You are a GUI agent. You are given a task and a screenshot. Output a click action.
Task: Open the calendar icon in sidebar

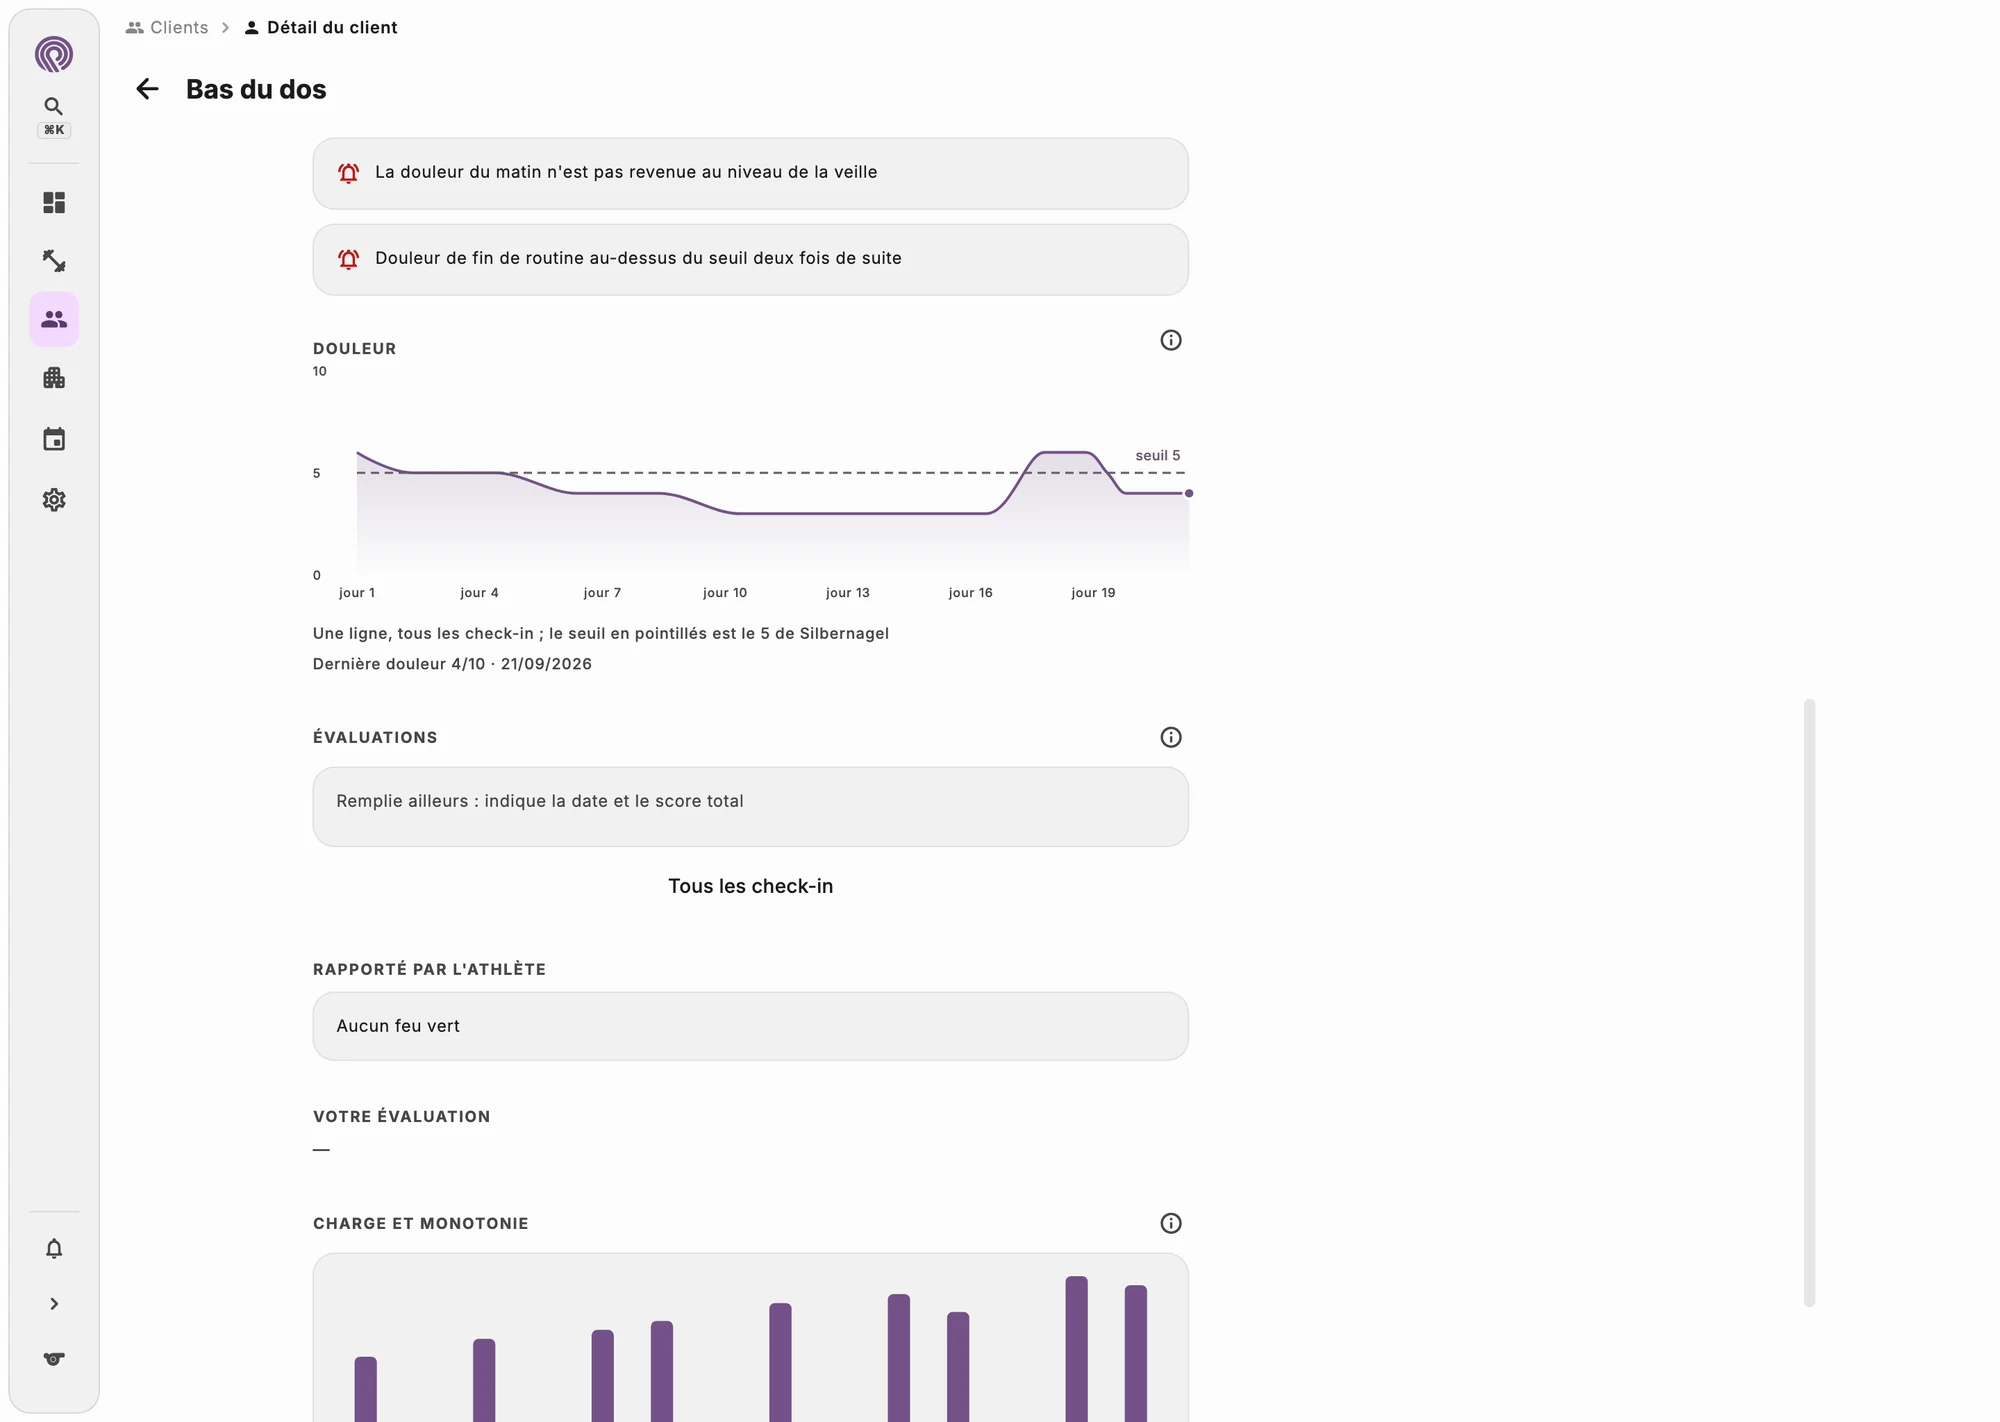coord(54,439)
